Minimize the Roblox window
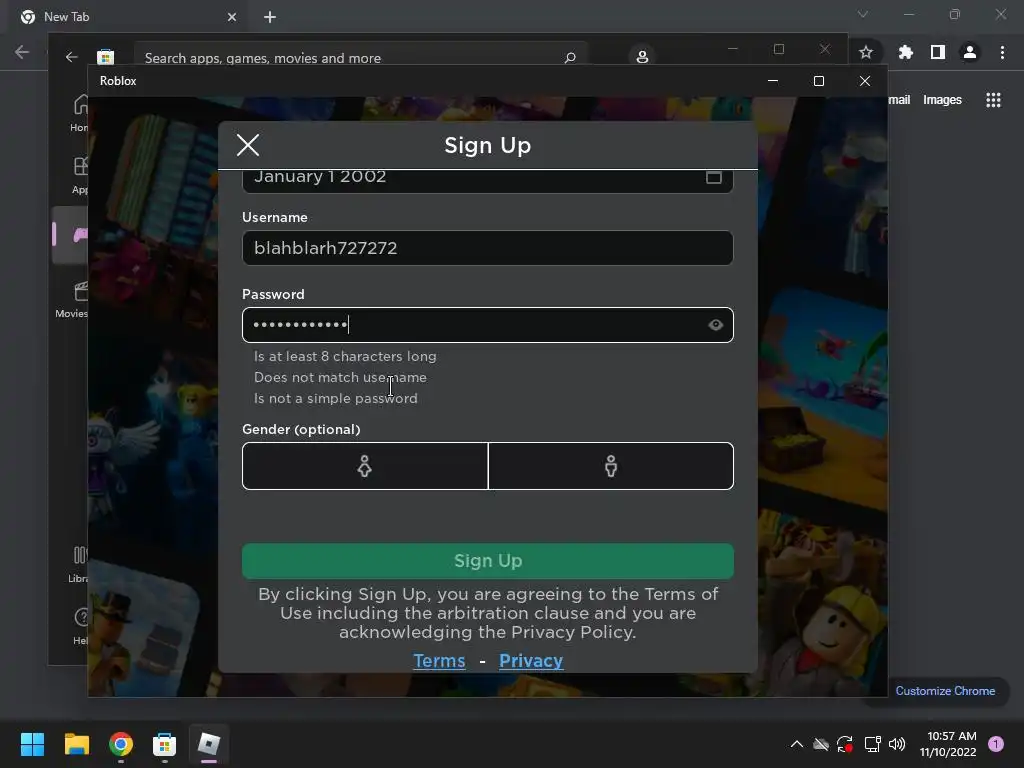Viewport: 1024px width, 768px height. (773, 81)
